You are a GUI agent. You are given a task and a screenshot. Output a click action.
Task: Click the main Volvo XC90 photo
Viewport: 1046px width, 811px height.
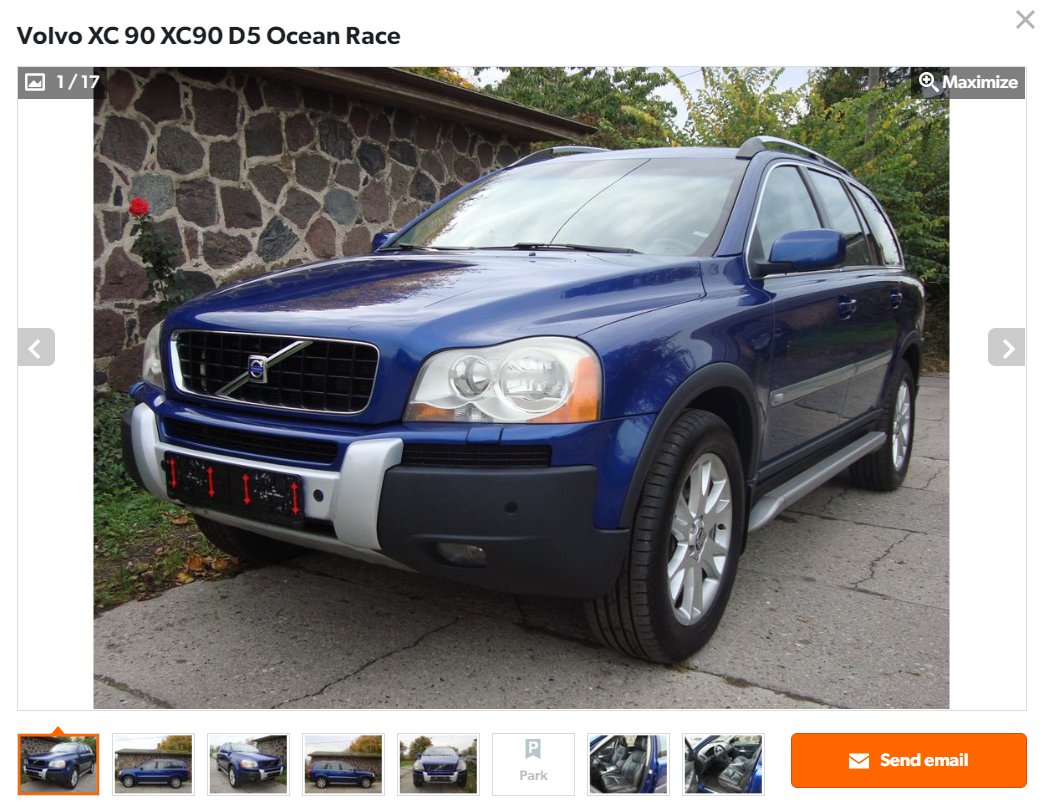pyautogui.click(x=521, y=387)
